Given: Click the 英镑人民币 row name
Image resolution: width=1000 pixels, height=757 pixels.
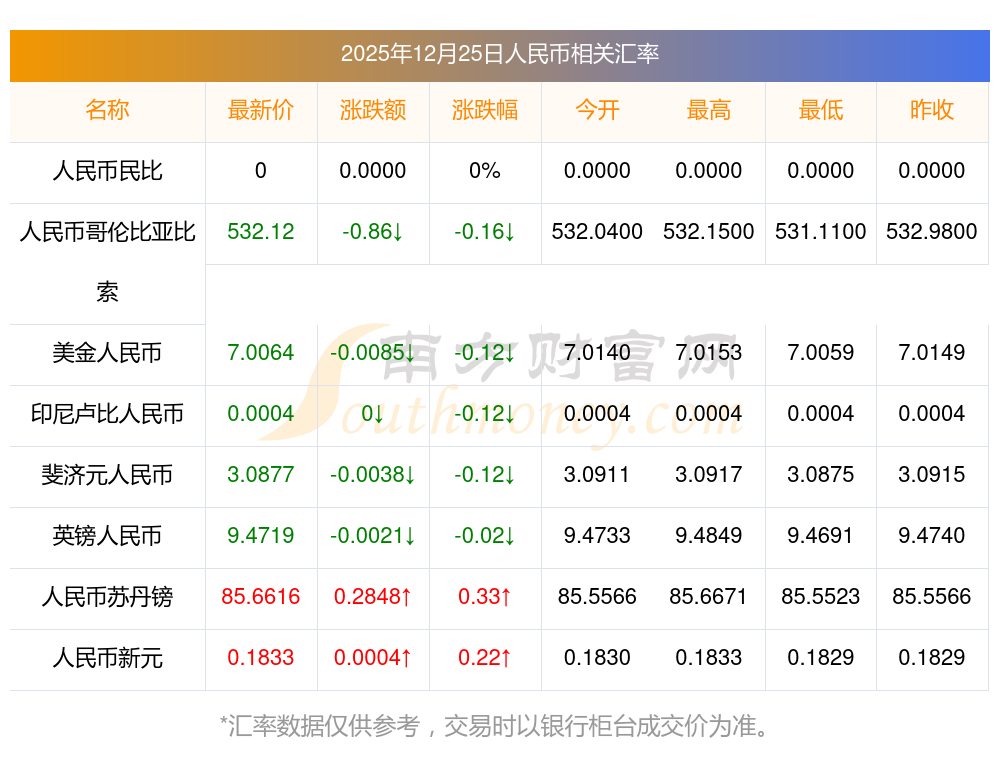Looking at the screenshot, I should (107, 536).
